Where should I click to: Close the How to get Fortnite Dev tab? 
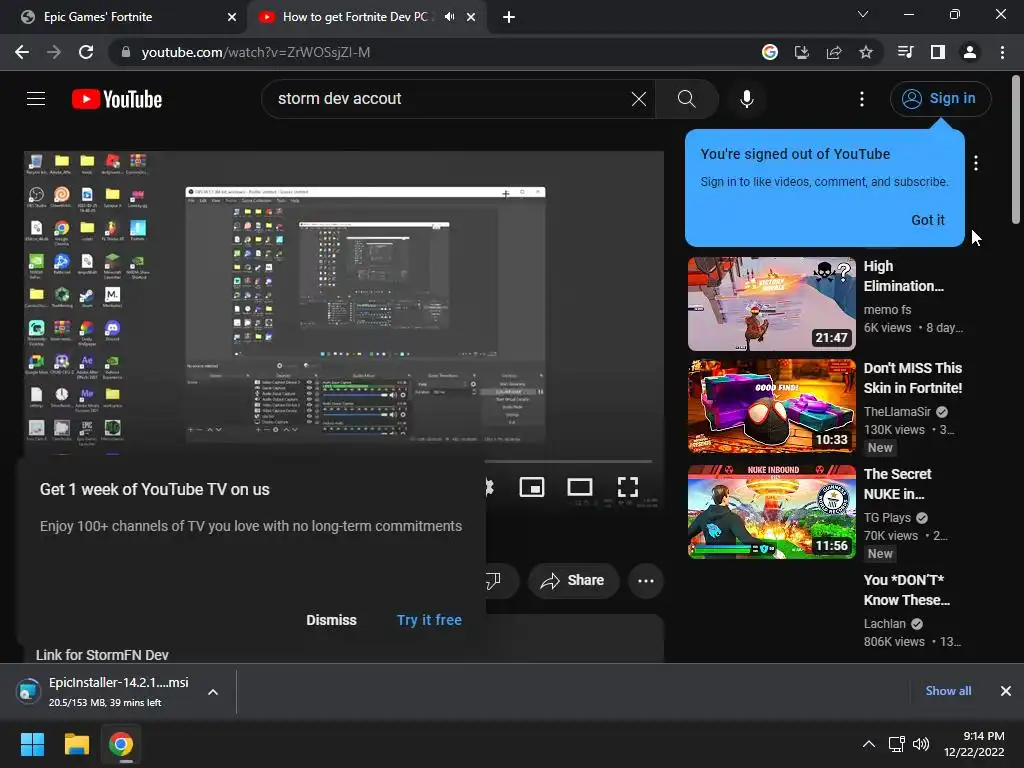tap(471, 17)
